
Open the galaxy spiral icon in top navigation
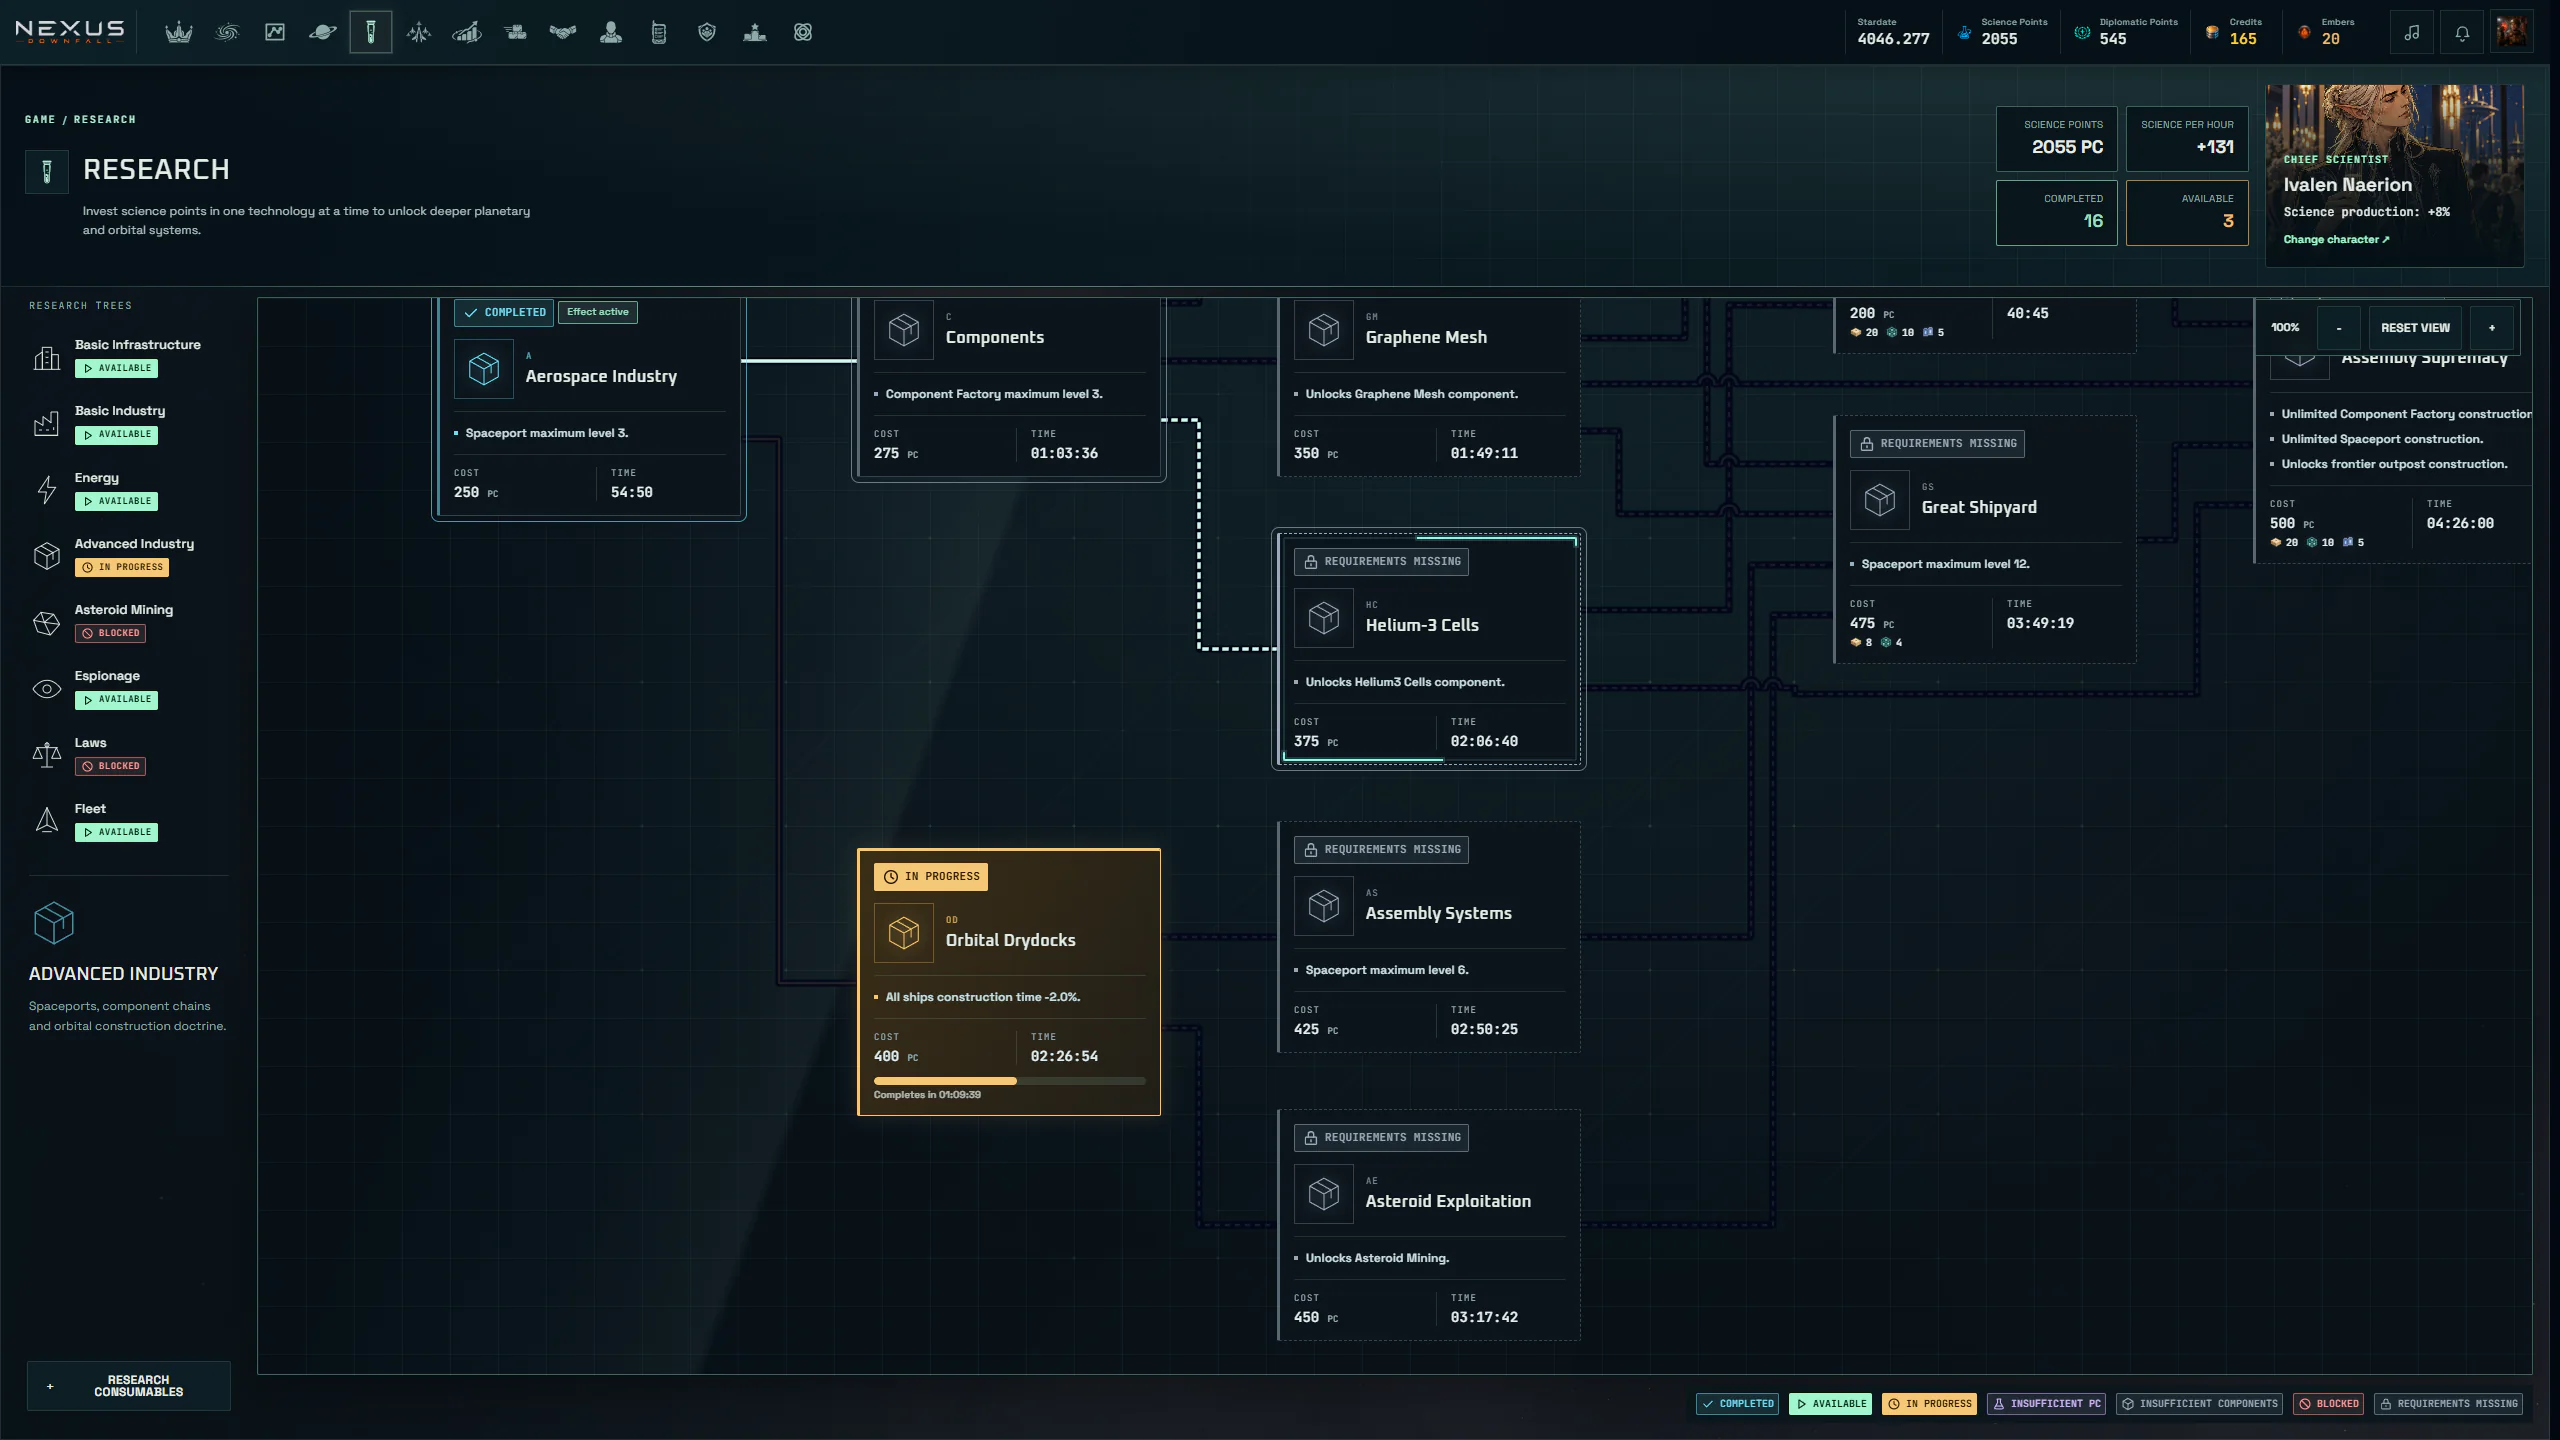[x=227, y=33]
